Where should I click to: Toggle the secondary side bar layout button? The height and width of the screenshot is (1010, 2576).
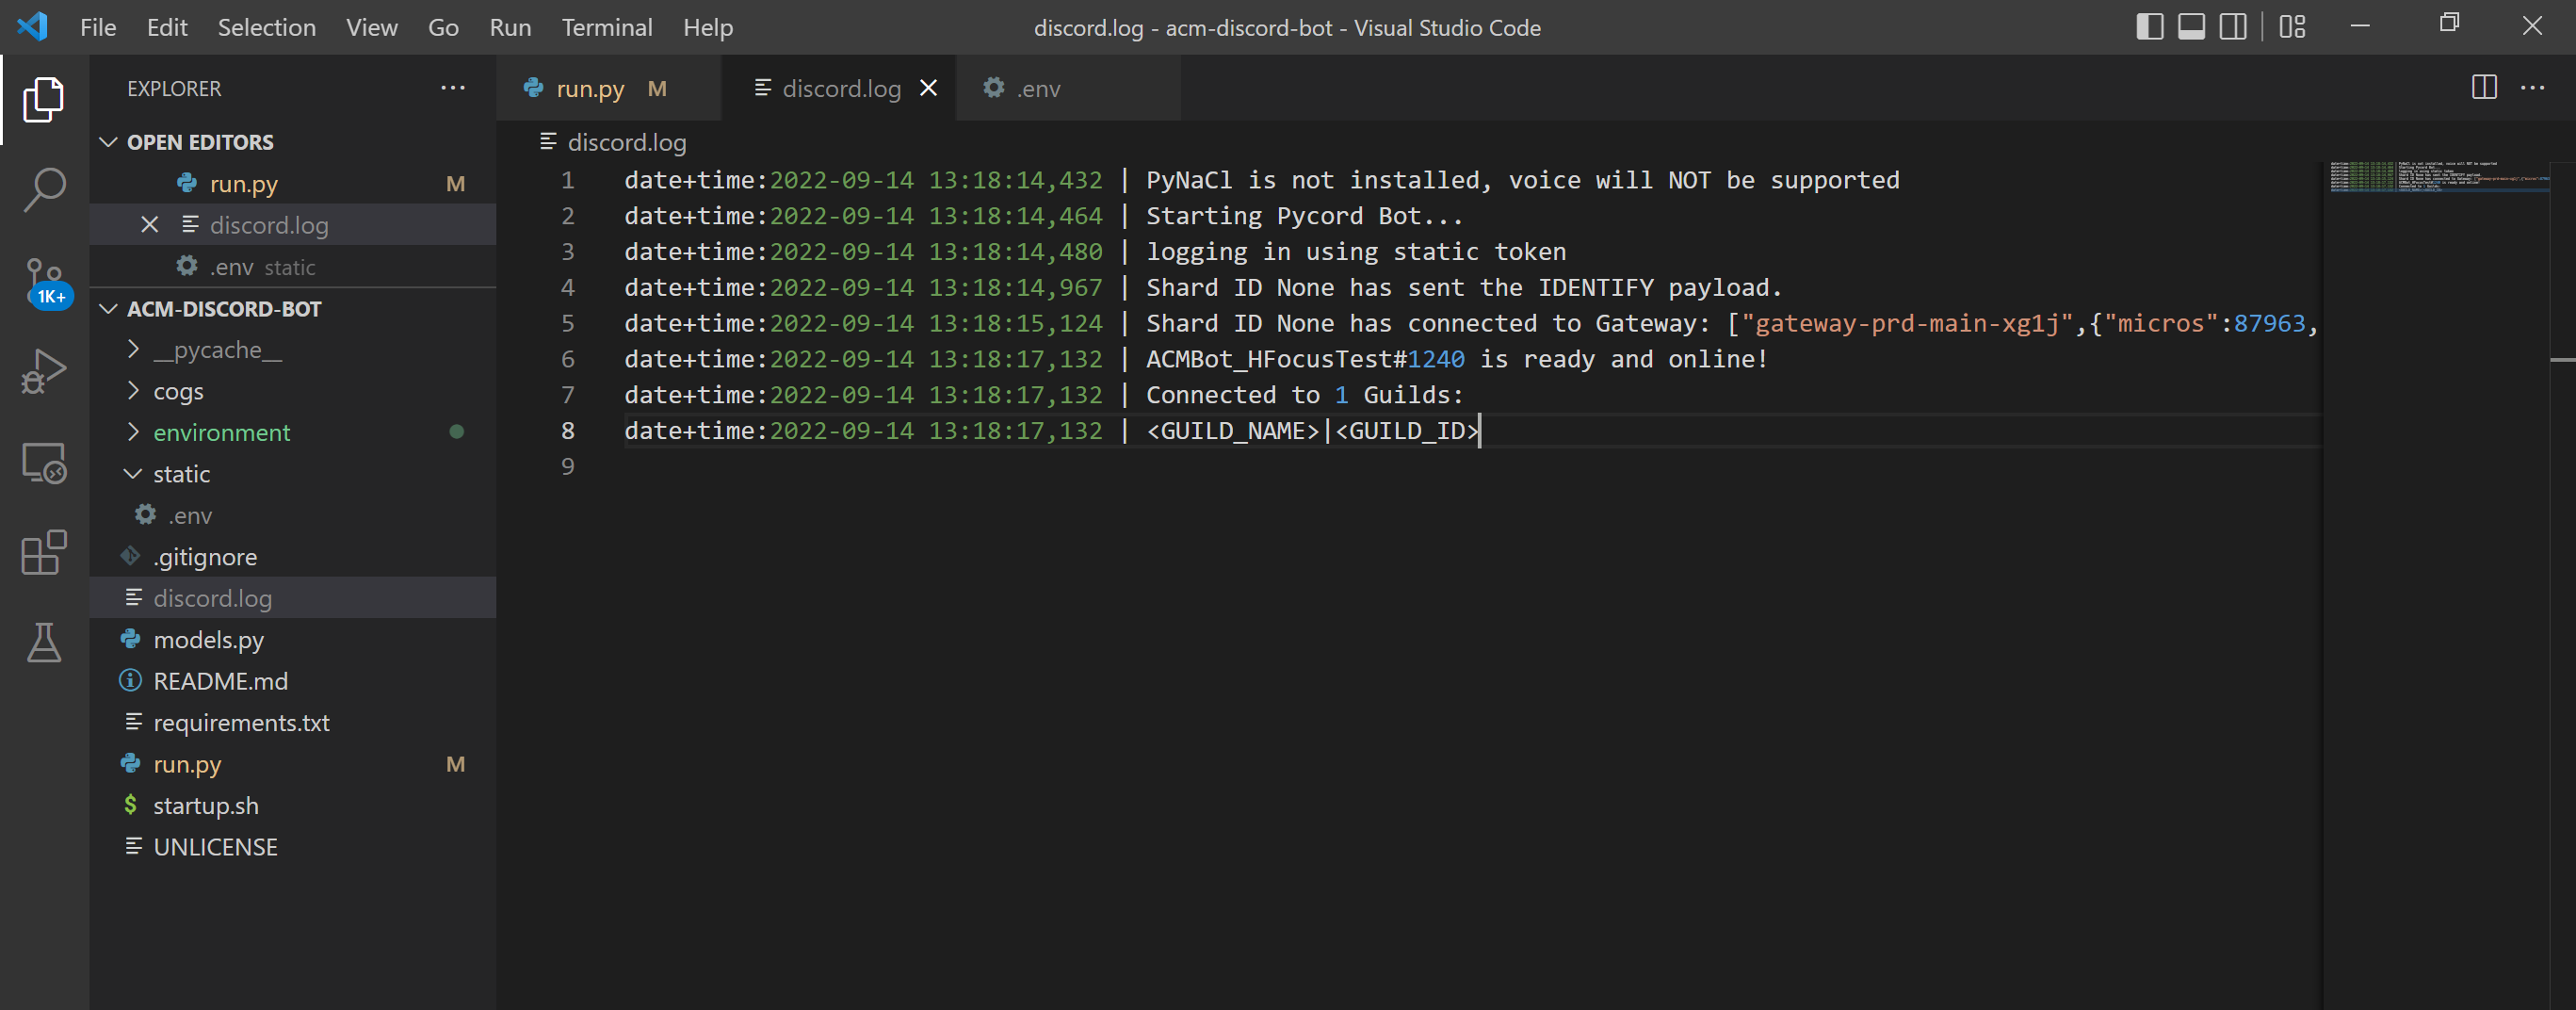[x=2233, y=27]
